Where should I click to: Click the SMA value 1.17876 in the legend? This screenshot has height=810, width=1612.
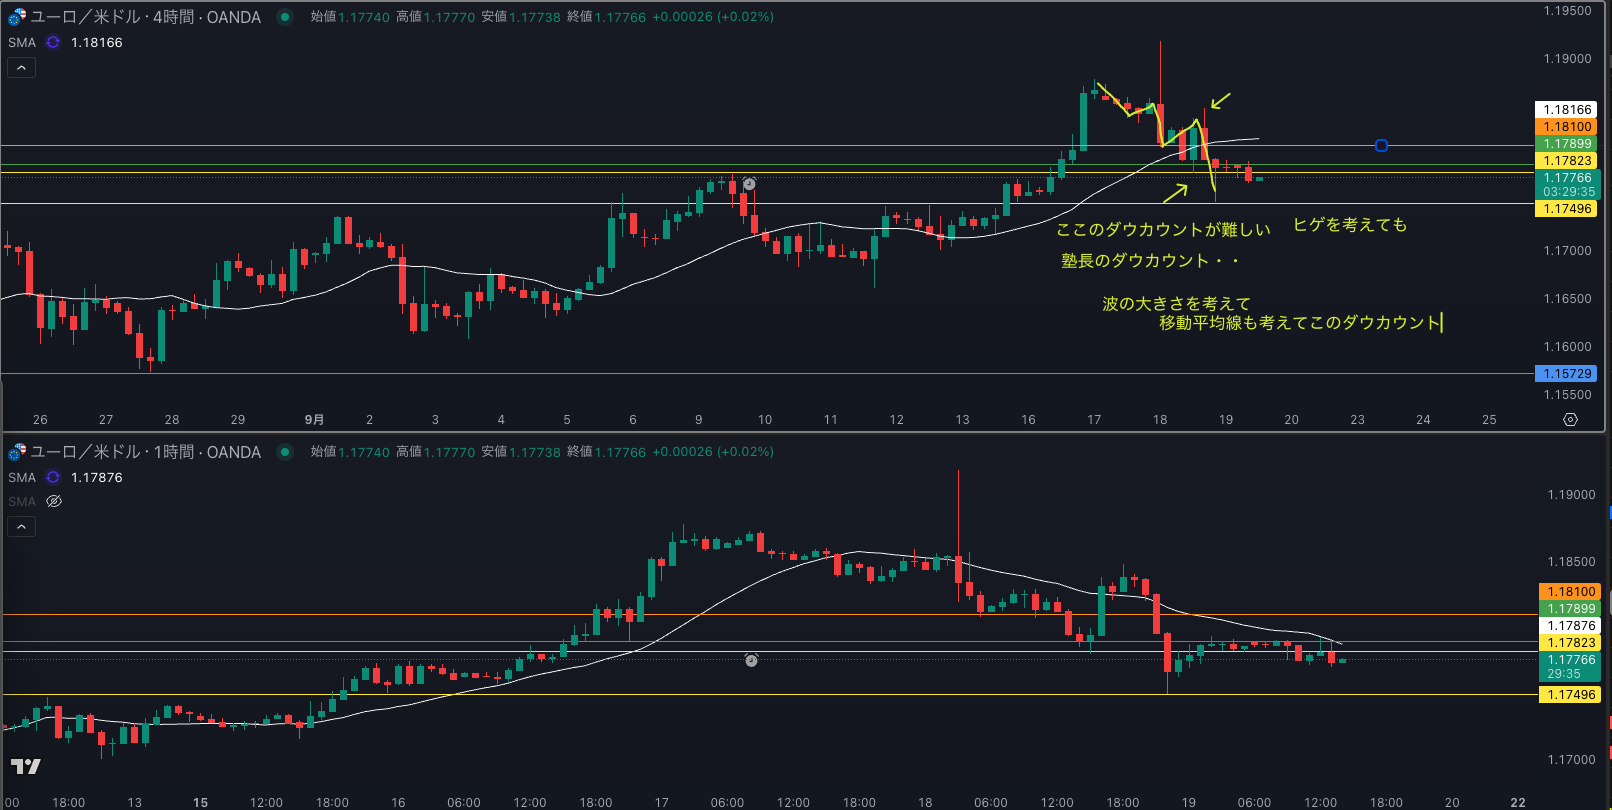[97, 478]
